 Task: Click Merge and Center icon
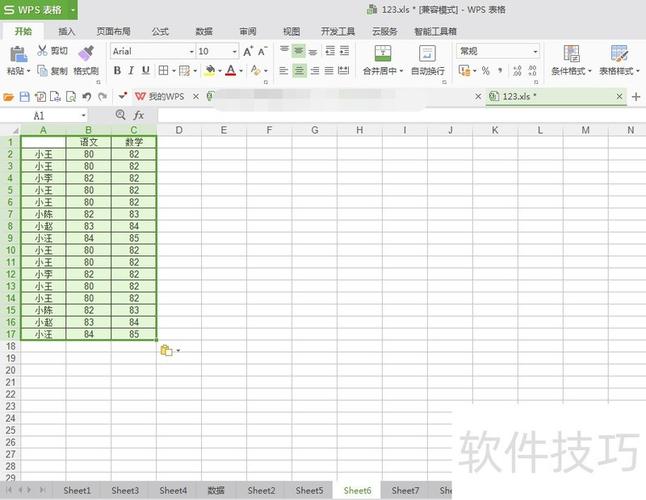[x=383, y=53]
